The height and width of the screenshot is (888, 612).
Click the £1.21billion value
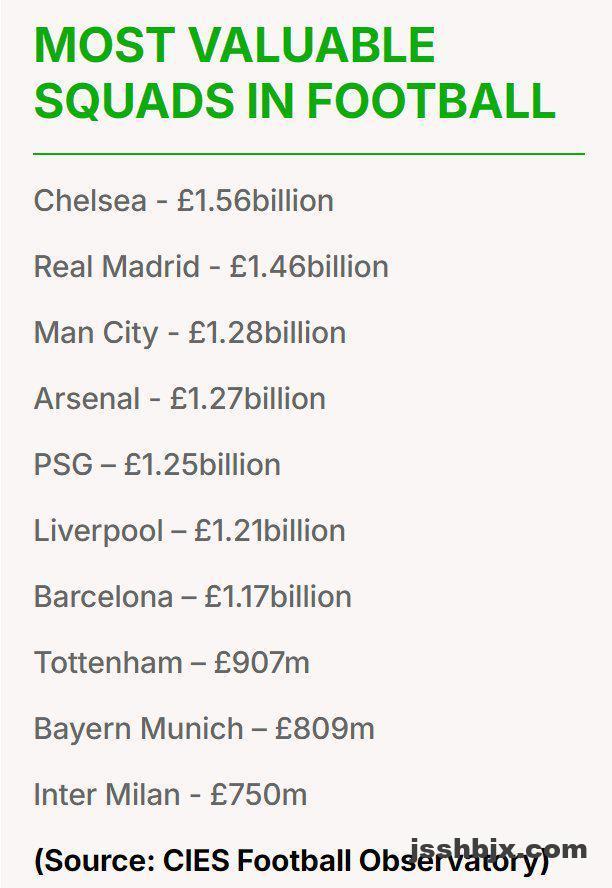270,531
